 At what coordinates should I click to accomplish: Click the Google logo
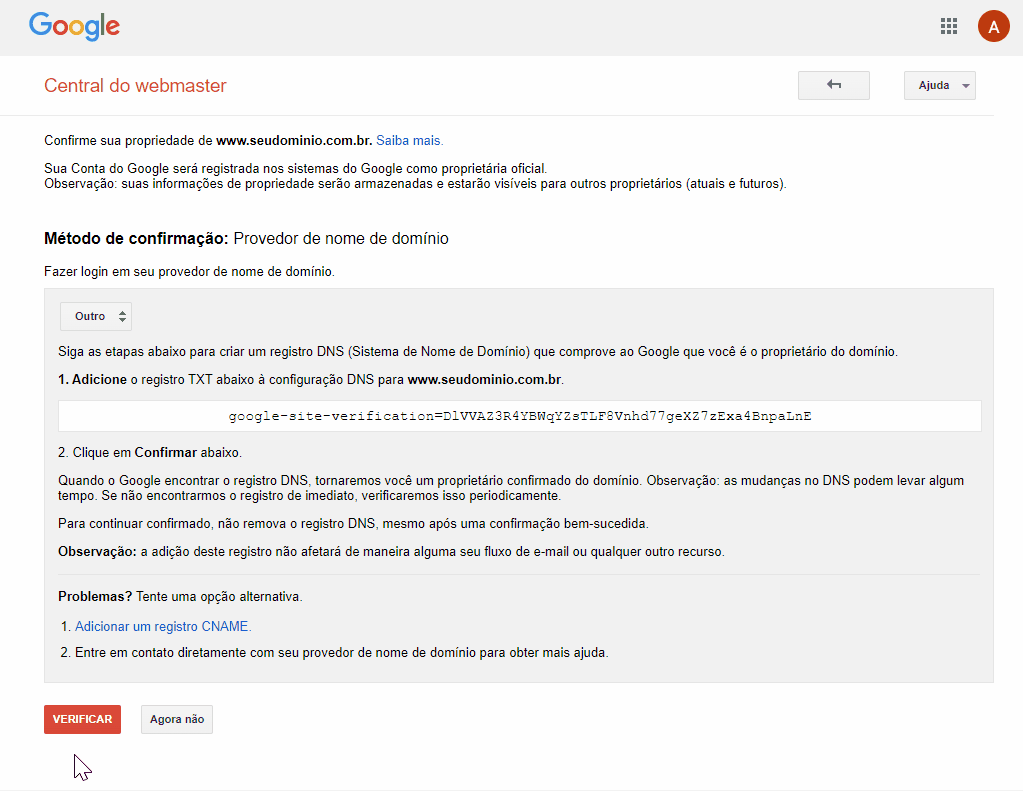74,26
